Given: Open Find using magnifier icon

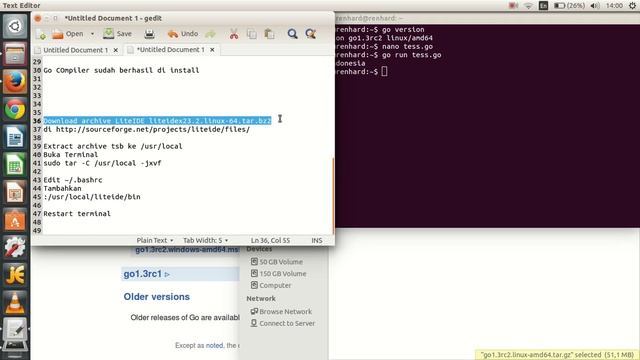Looking at the screenshot, I should pyautogui.click(x=292, y=34).
